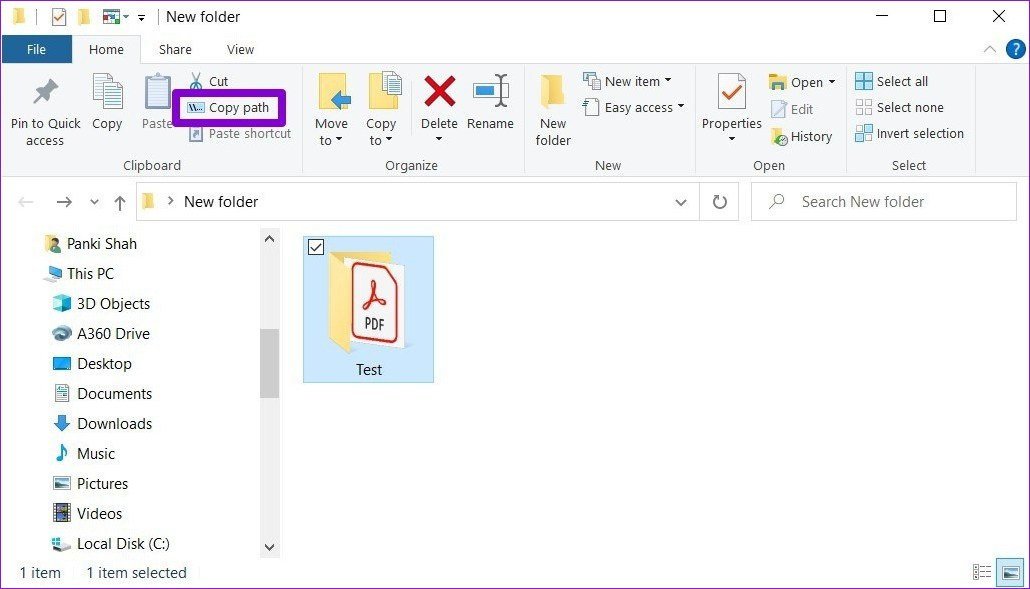Open Documents in the navigation pane
Viewport: 1030px width, 589px height.
(x=102, y=394)
